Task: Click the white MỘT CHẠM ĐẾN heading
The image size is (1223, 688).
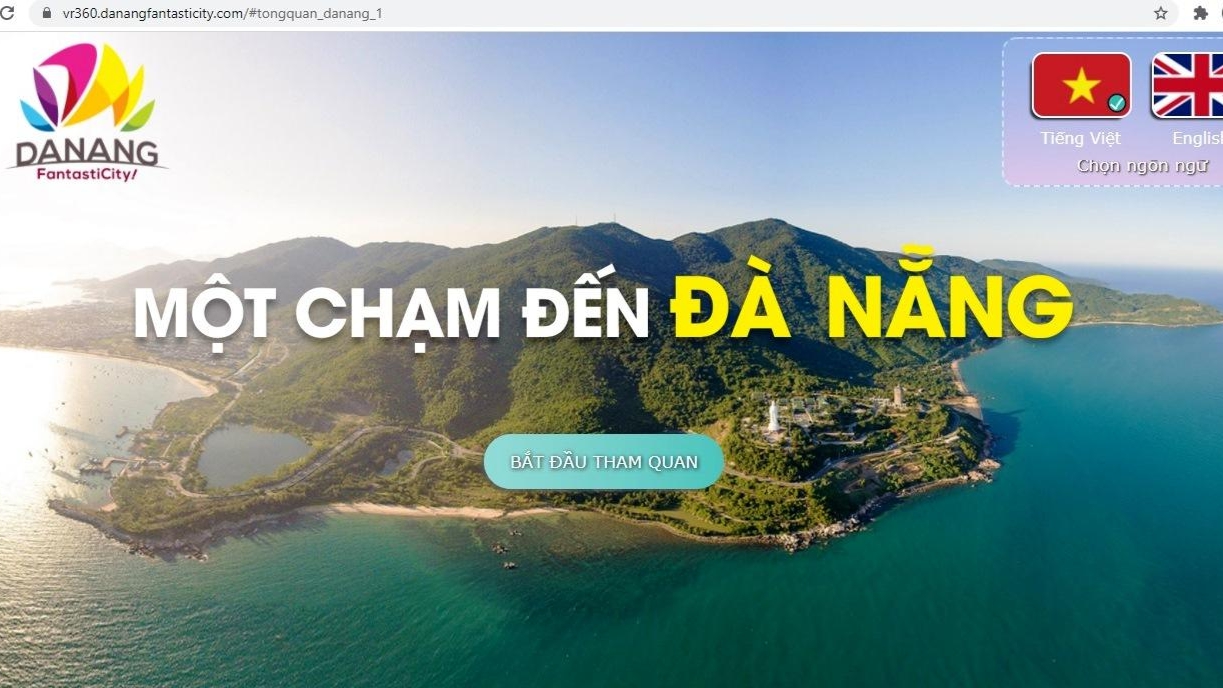Action: pyautogui.click(x=392, y=312)
